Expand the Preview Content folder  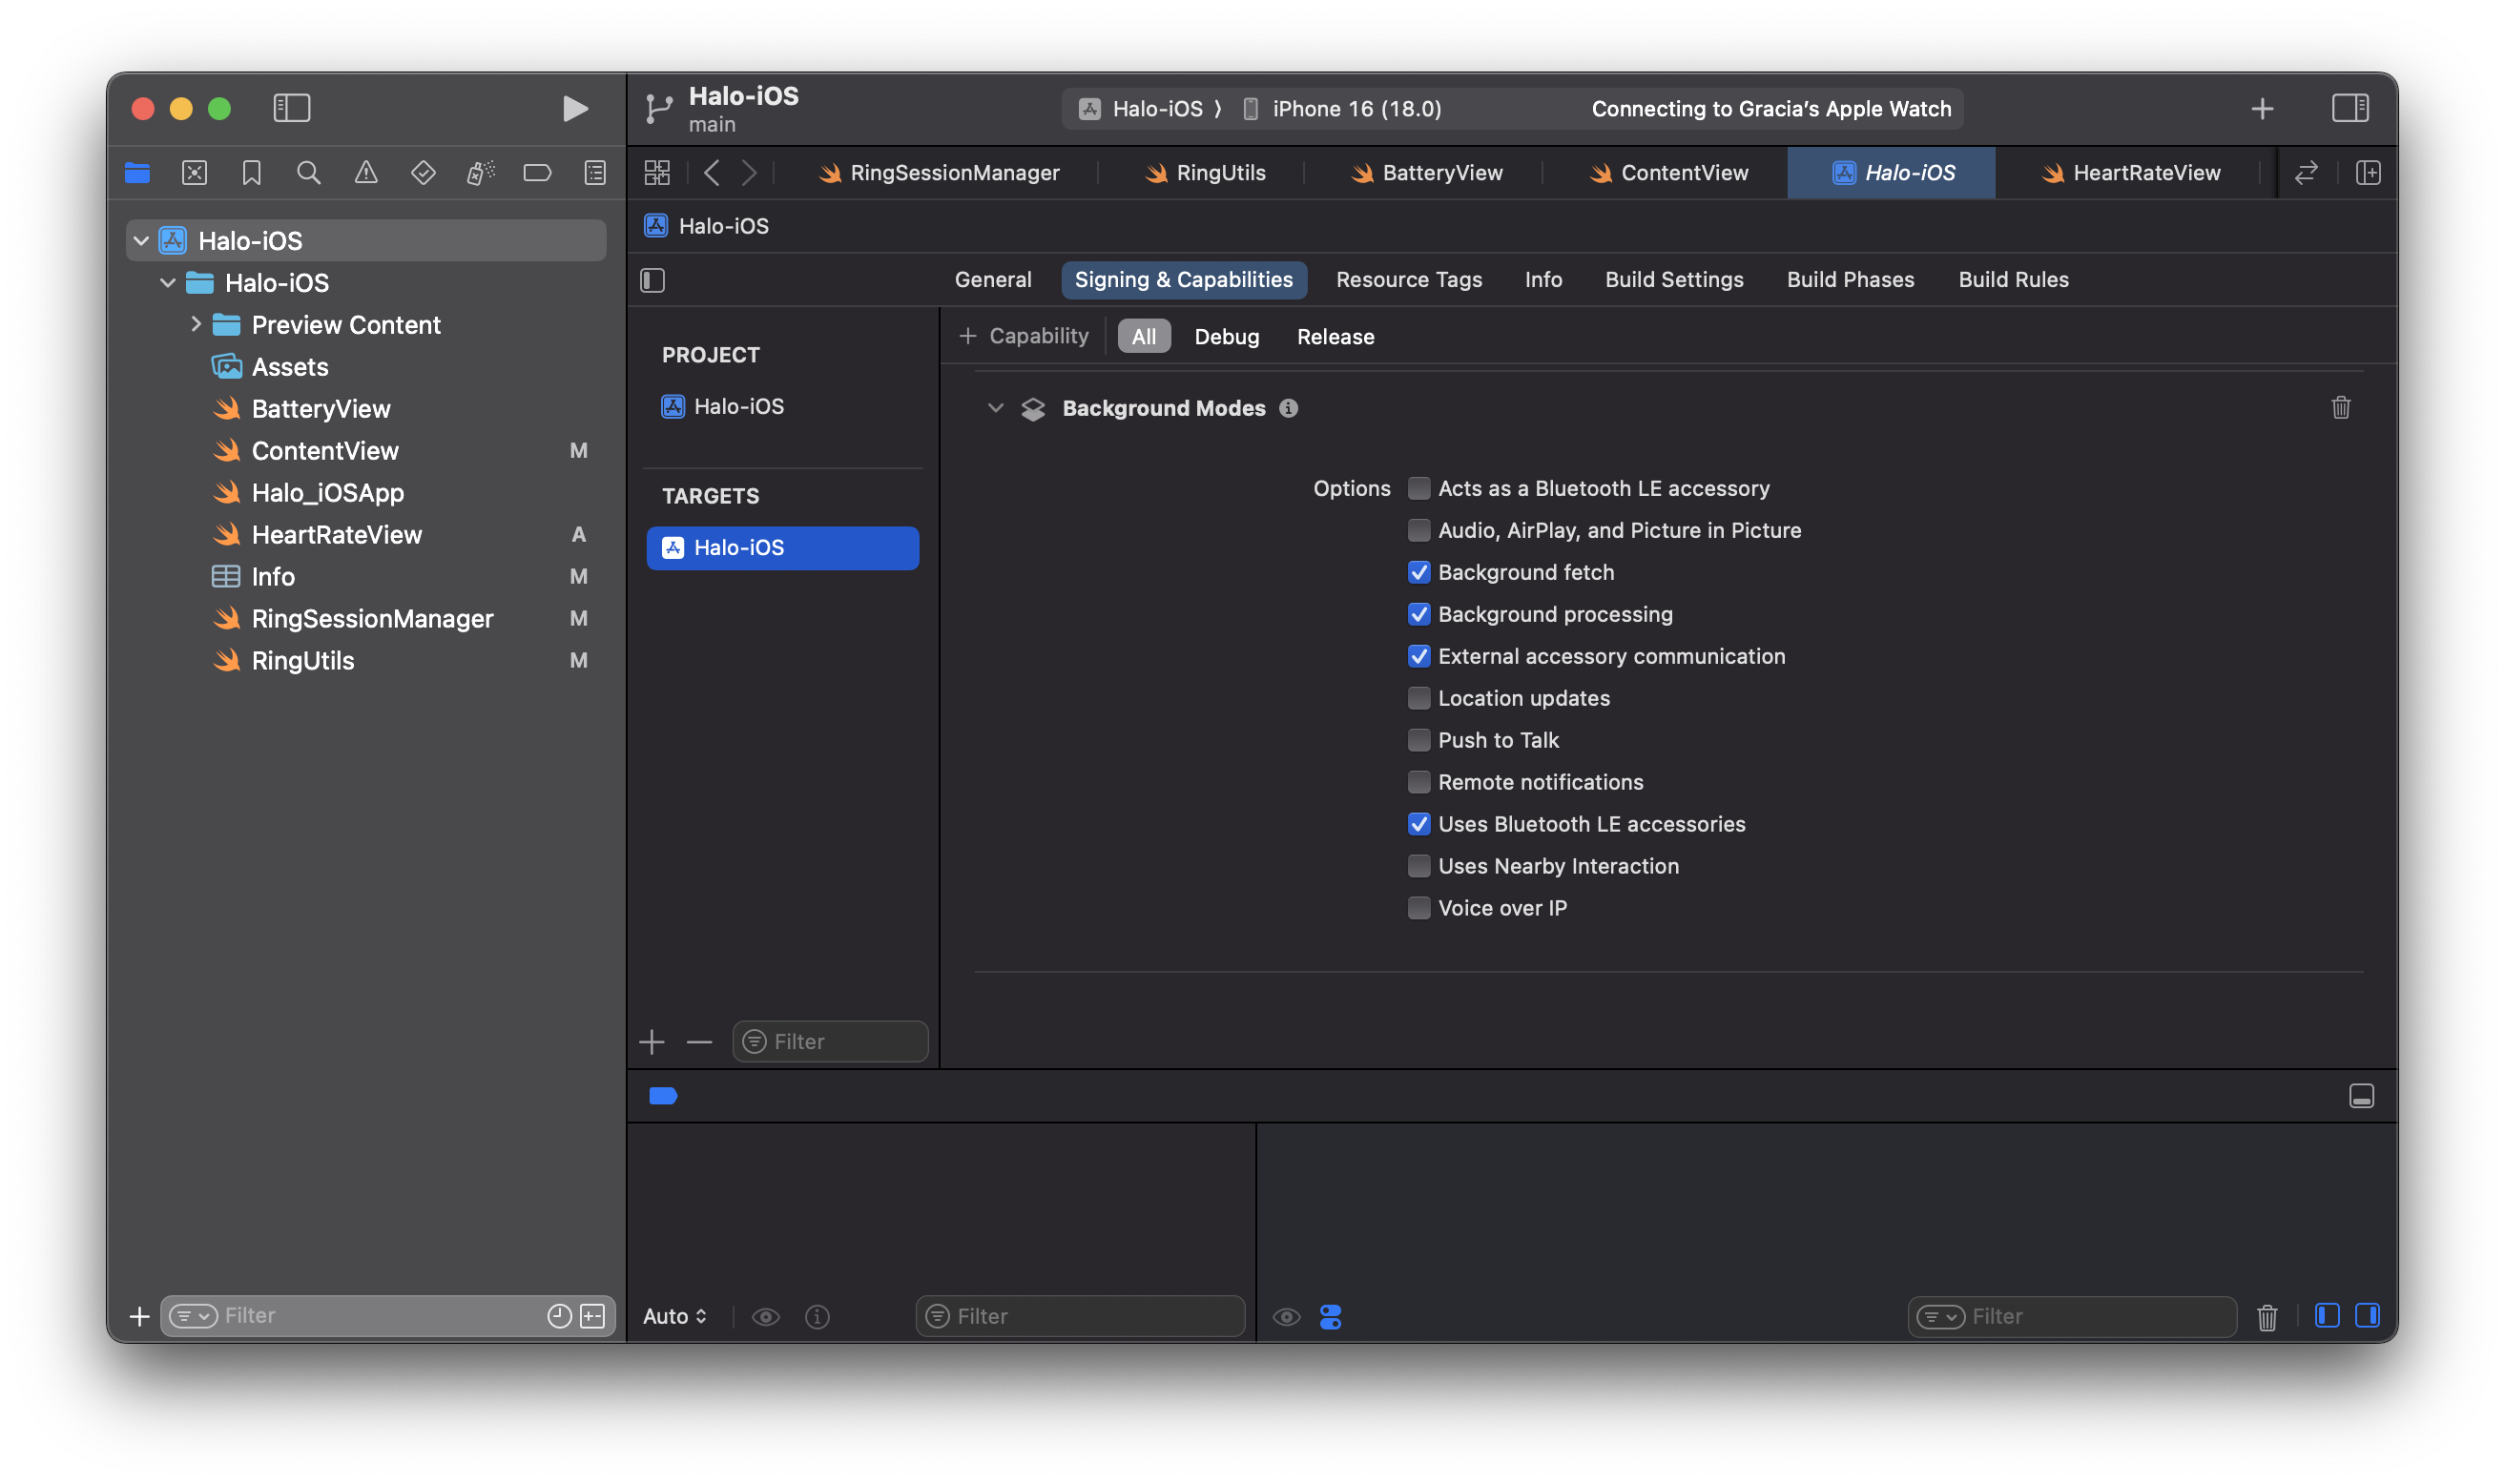tap(196, 324)
